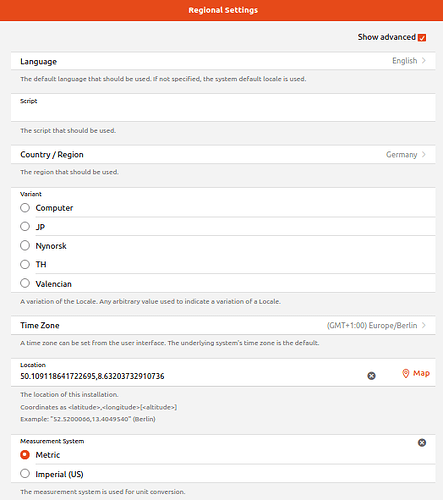Select the JP variant
The height and width of the screenshot is (500, 443).
tap(25, 227)
